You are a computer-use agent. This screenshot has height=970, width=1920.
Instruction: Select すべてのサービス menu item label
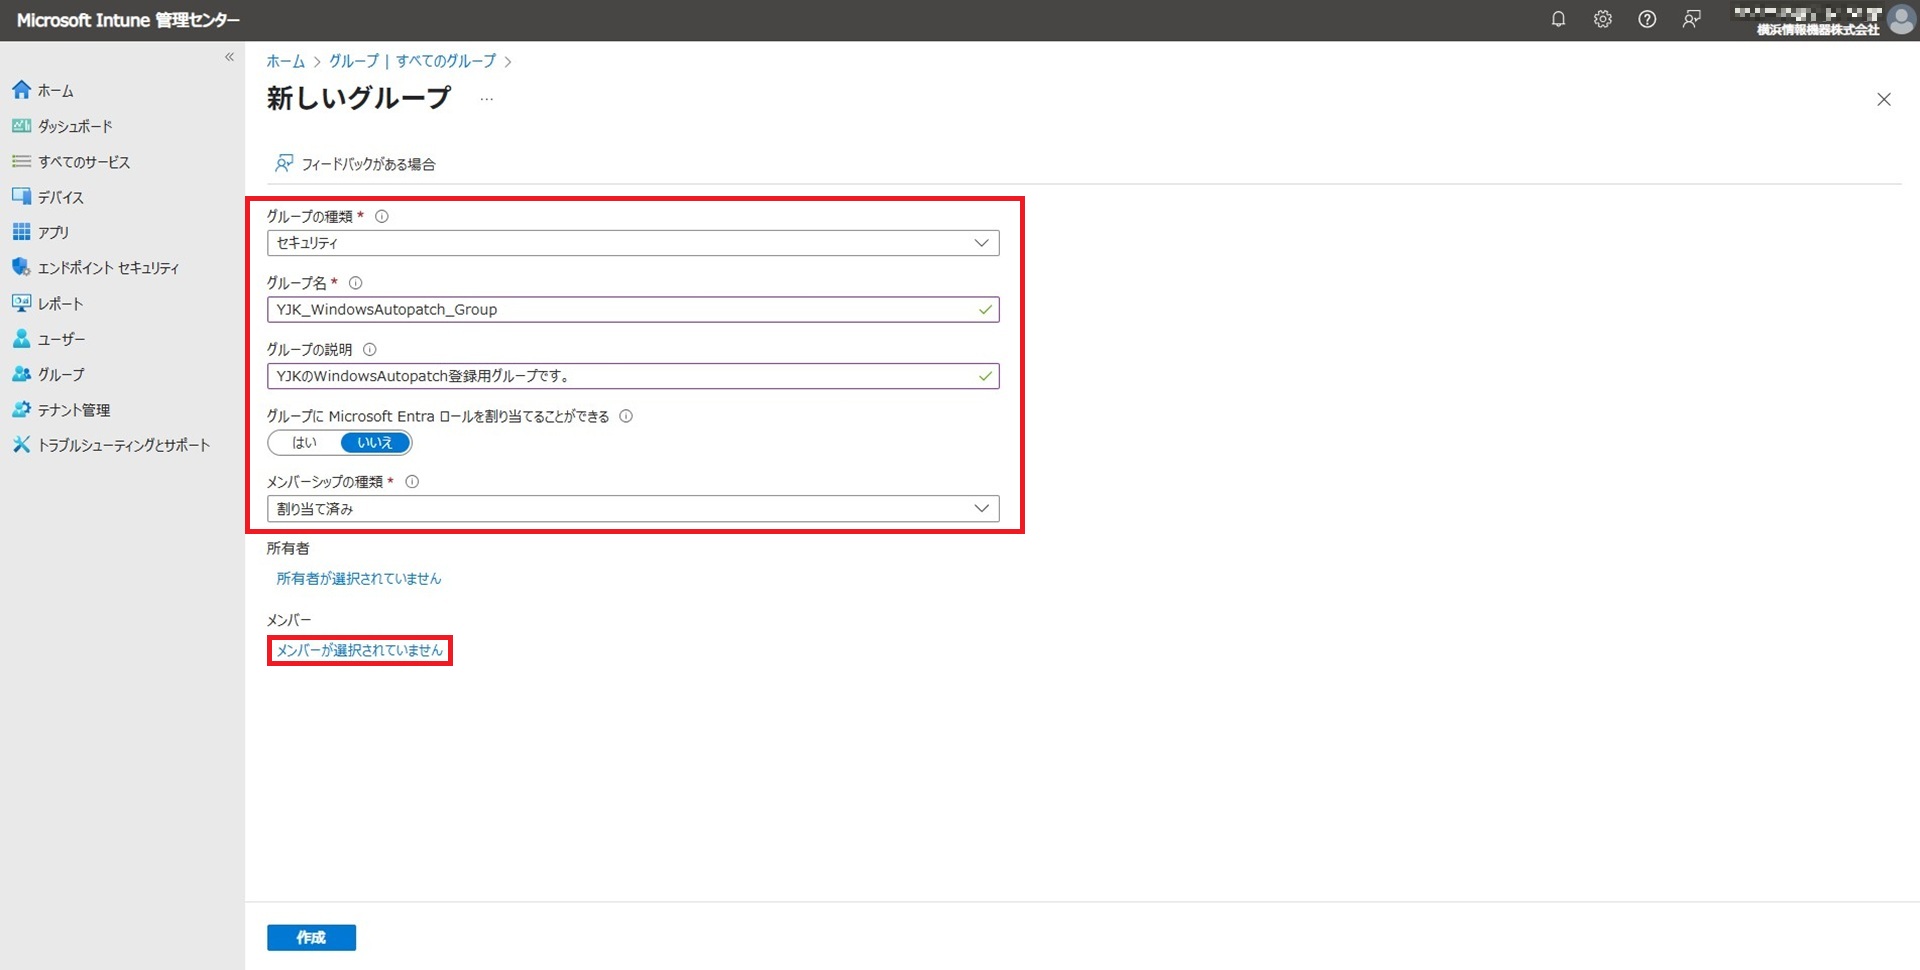click(x=84, y=162)
